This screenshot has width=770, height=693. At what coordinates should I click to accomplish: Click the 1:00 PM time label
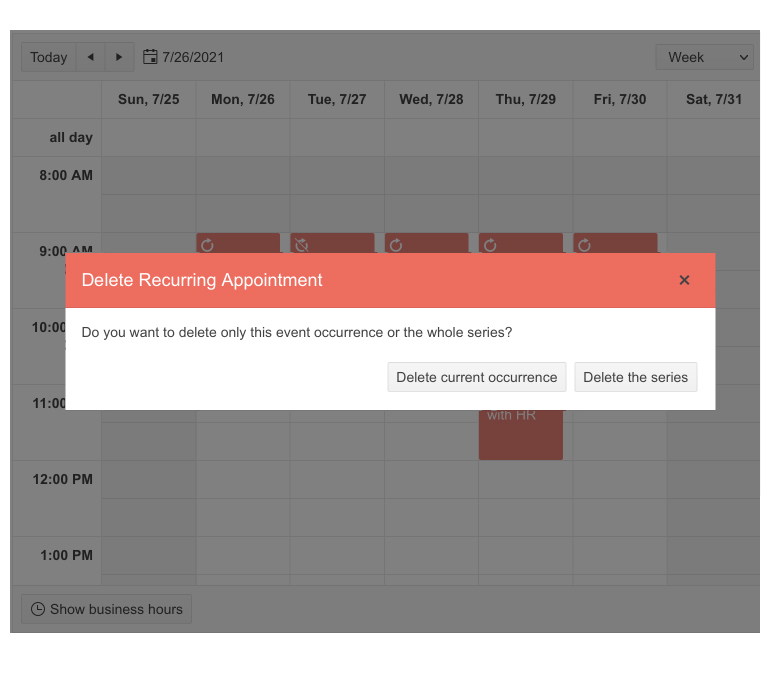click(66, 555)
